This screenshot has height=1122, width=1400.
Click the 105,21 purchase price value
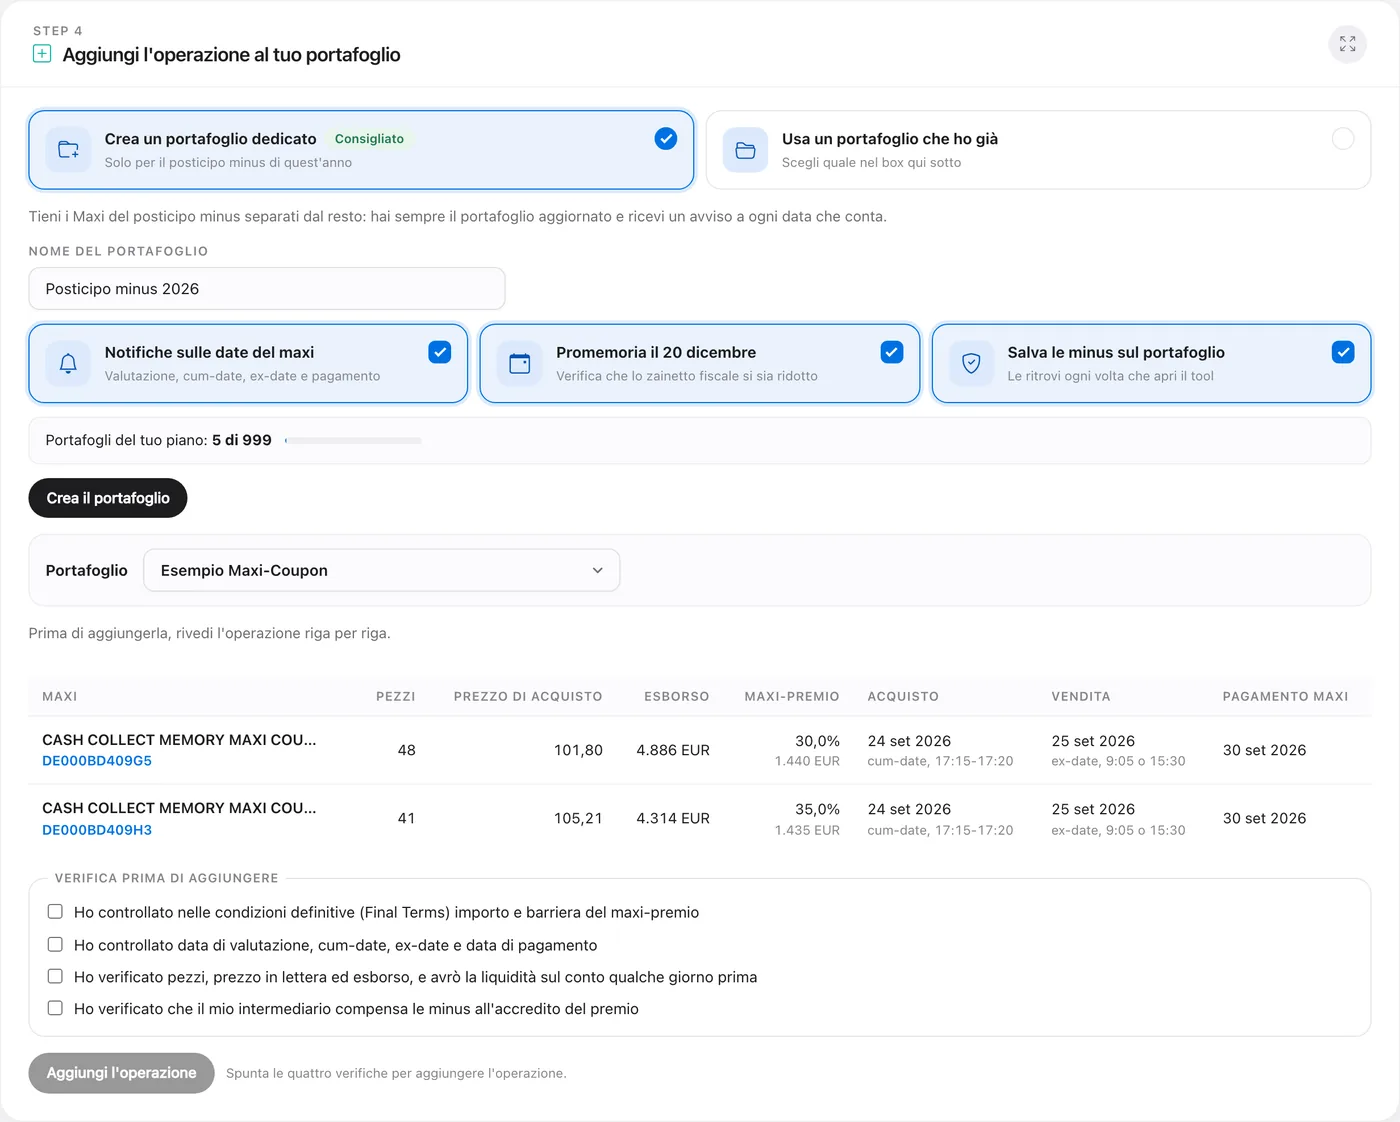coord(578,818)
